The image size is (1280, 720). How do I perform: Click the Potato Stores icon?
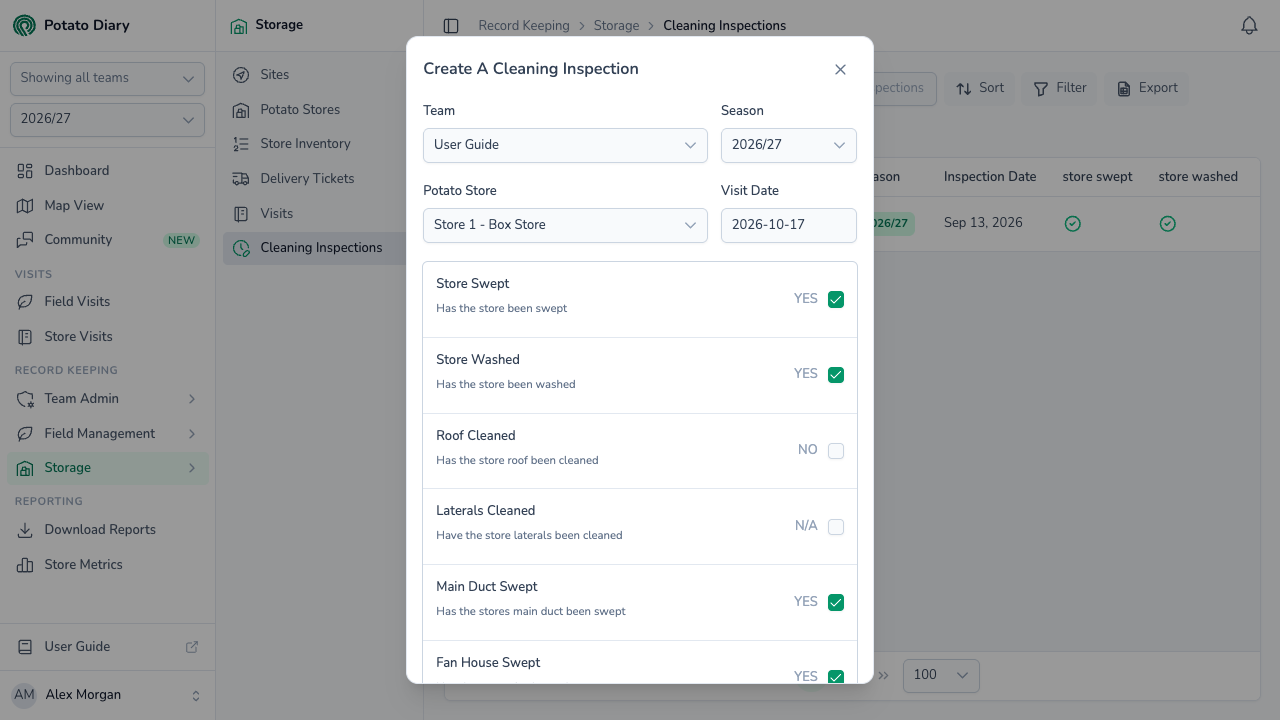click(241, 110)
